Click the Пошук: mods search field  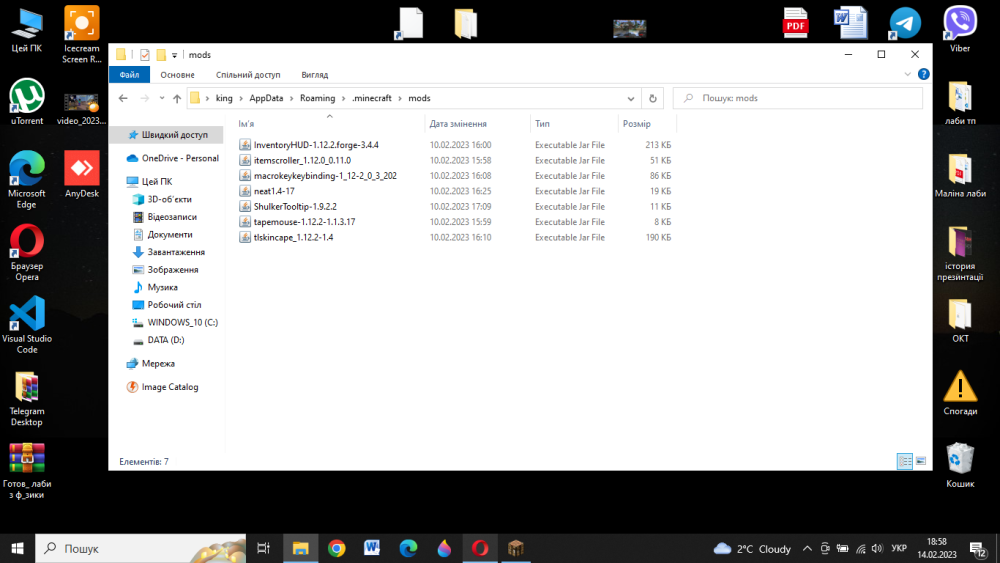[x=798, y=98]
